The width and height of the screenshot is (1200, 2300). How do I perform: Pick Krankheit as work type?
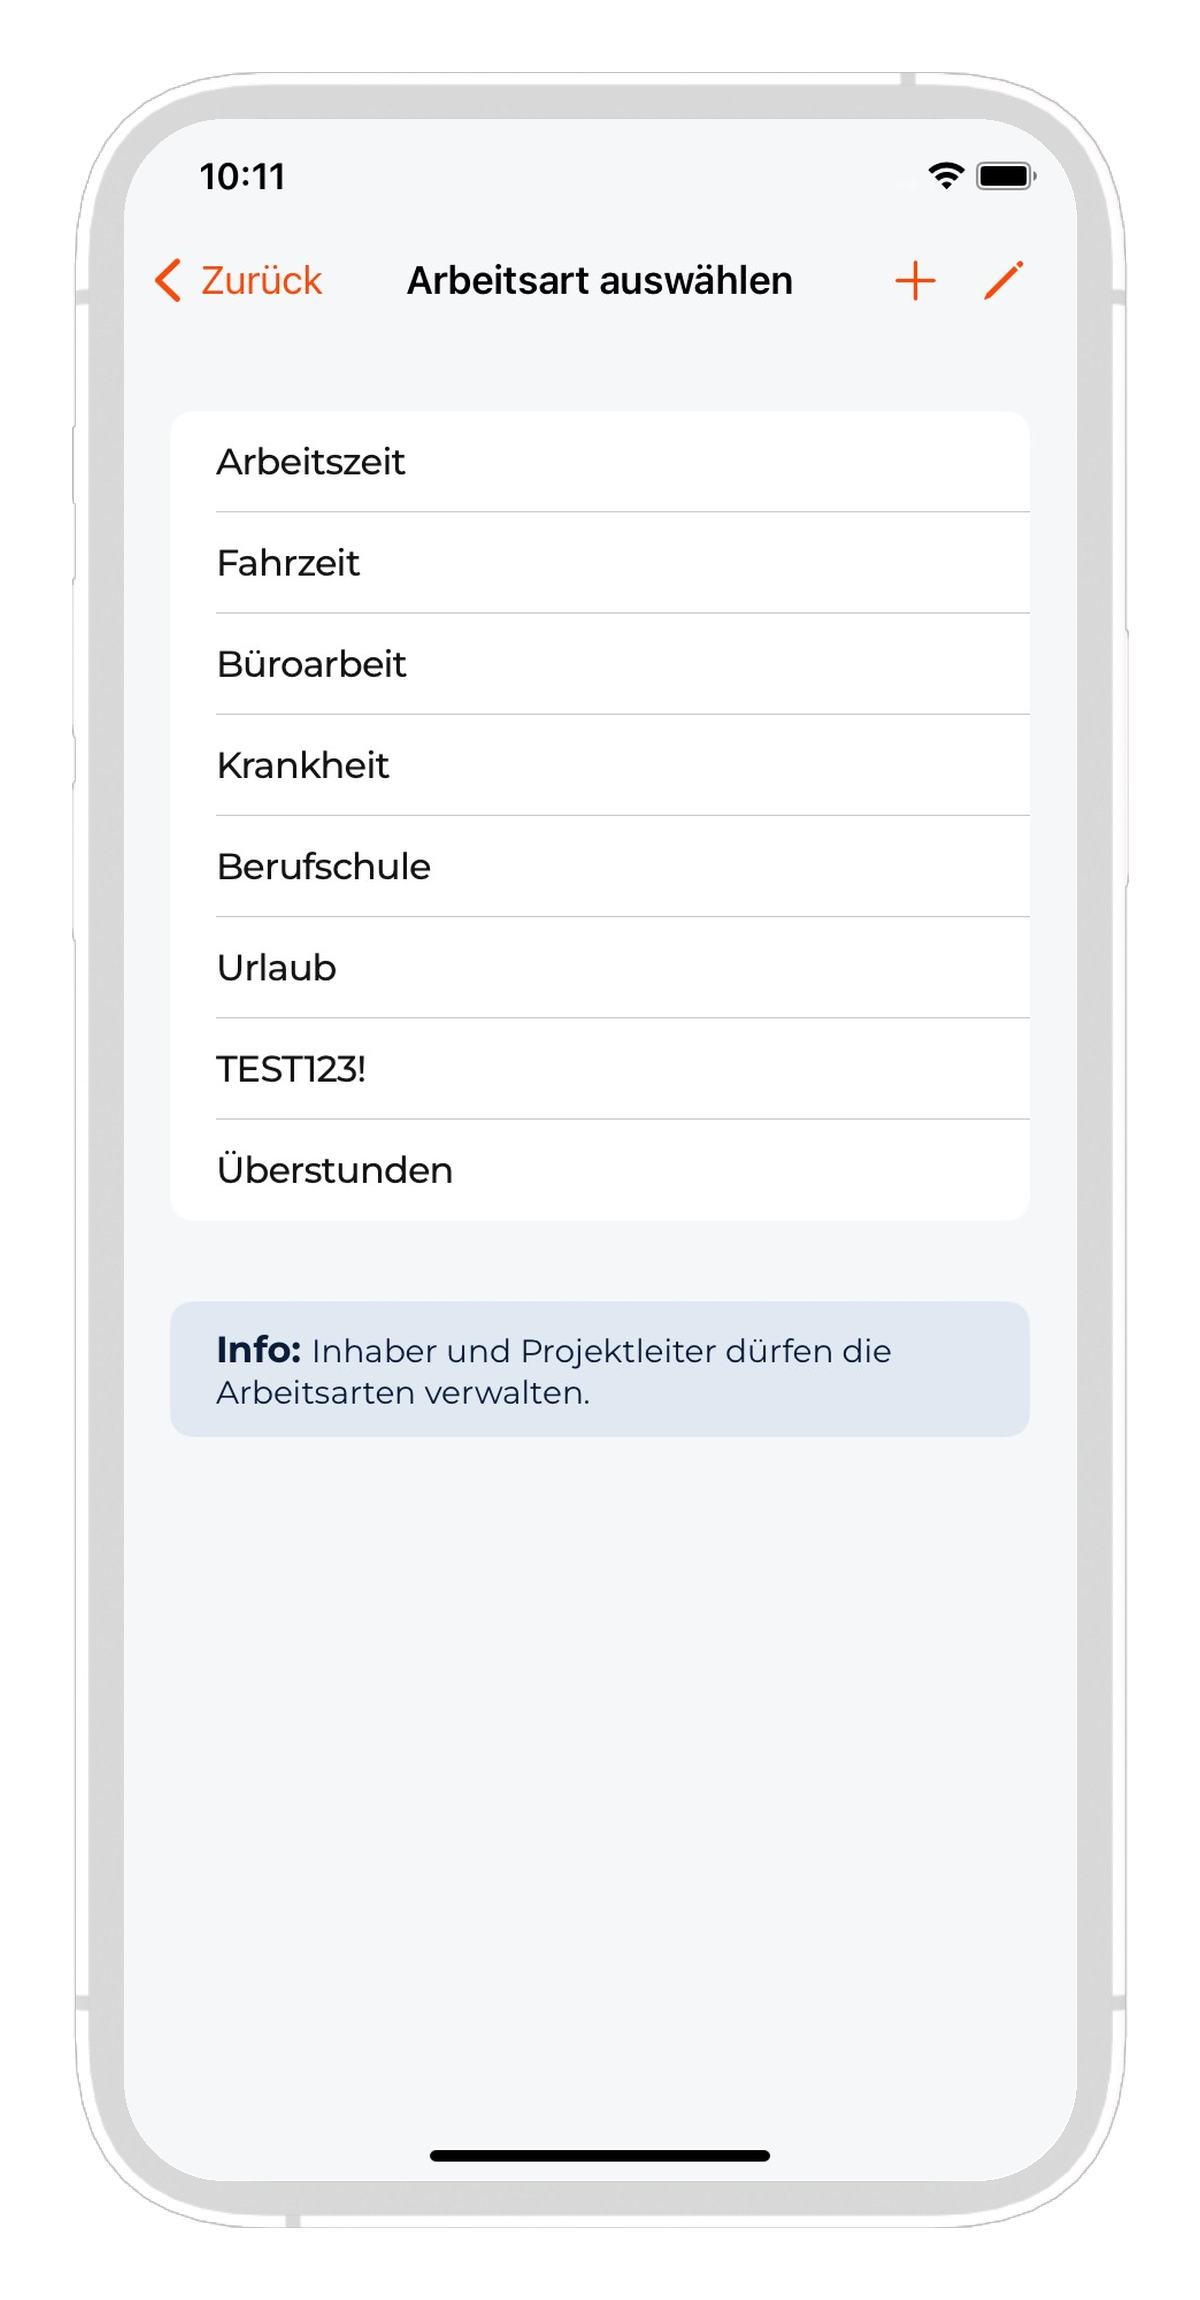(x=600, y=765)
